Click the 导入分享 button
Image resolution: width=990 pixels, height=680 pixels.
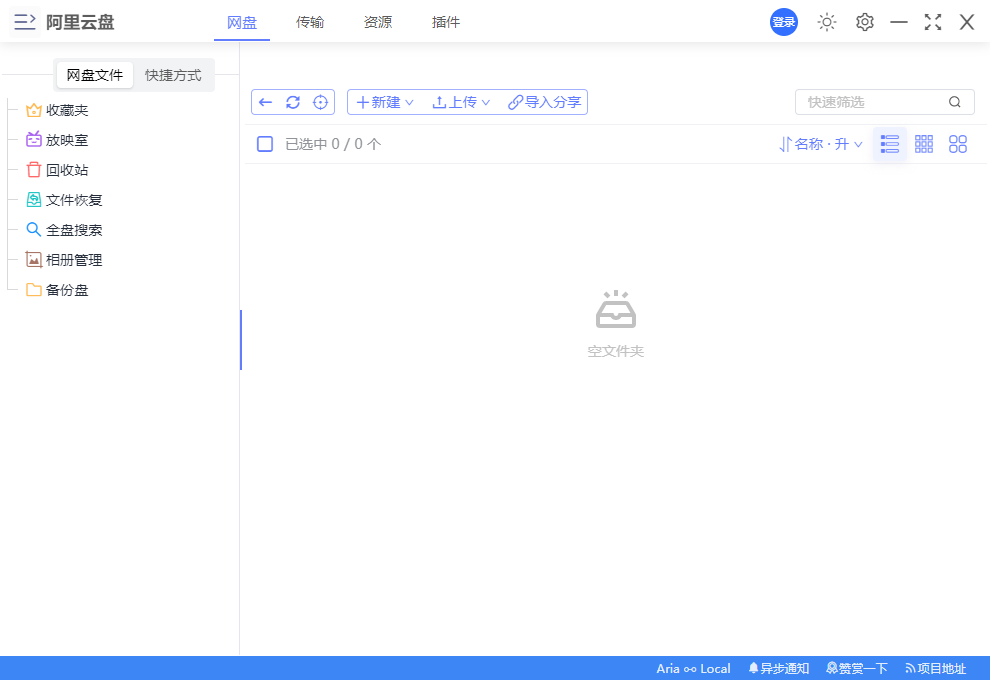(545, 102)
